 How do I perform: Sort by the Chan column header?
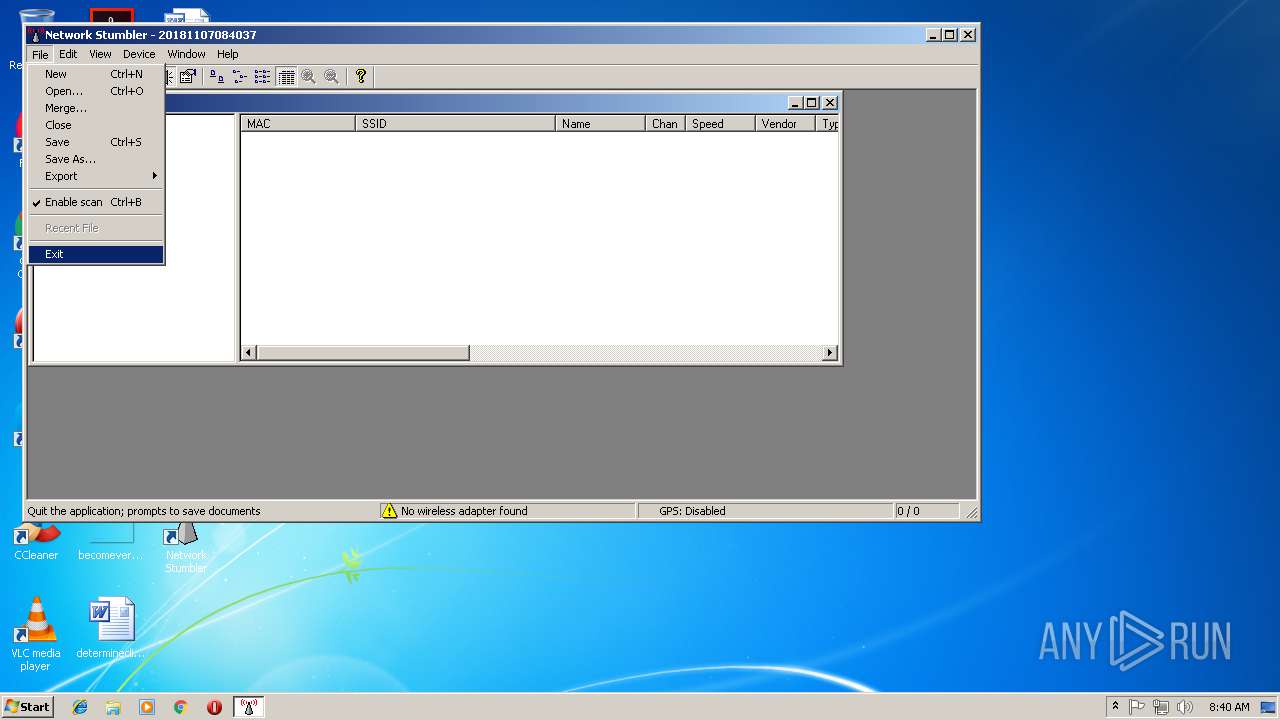click(x=665, y=124)
